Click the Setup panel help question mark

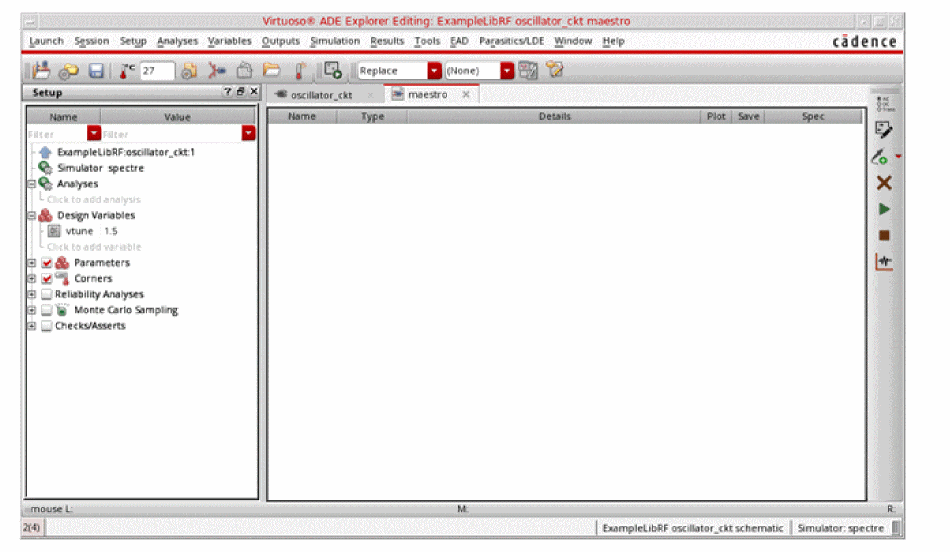[x=227, y=91]
